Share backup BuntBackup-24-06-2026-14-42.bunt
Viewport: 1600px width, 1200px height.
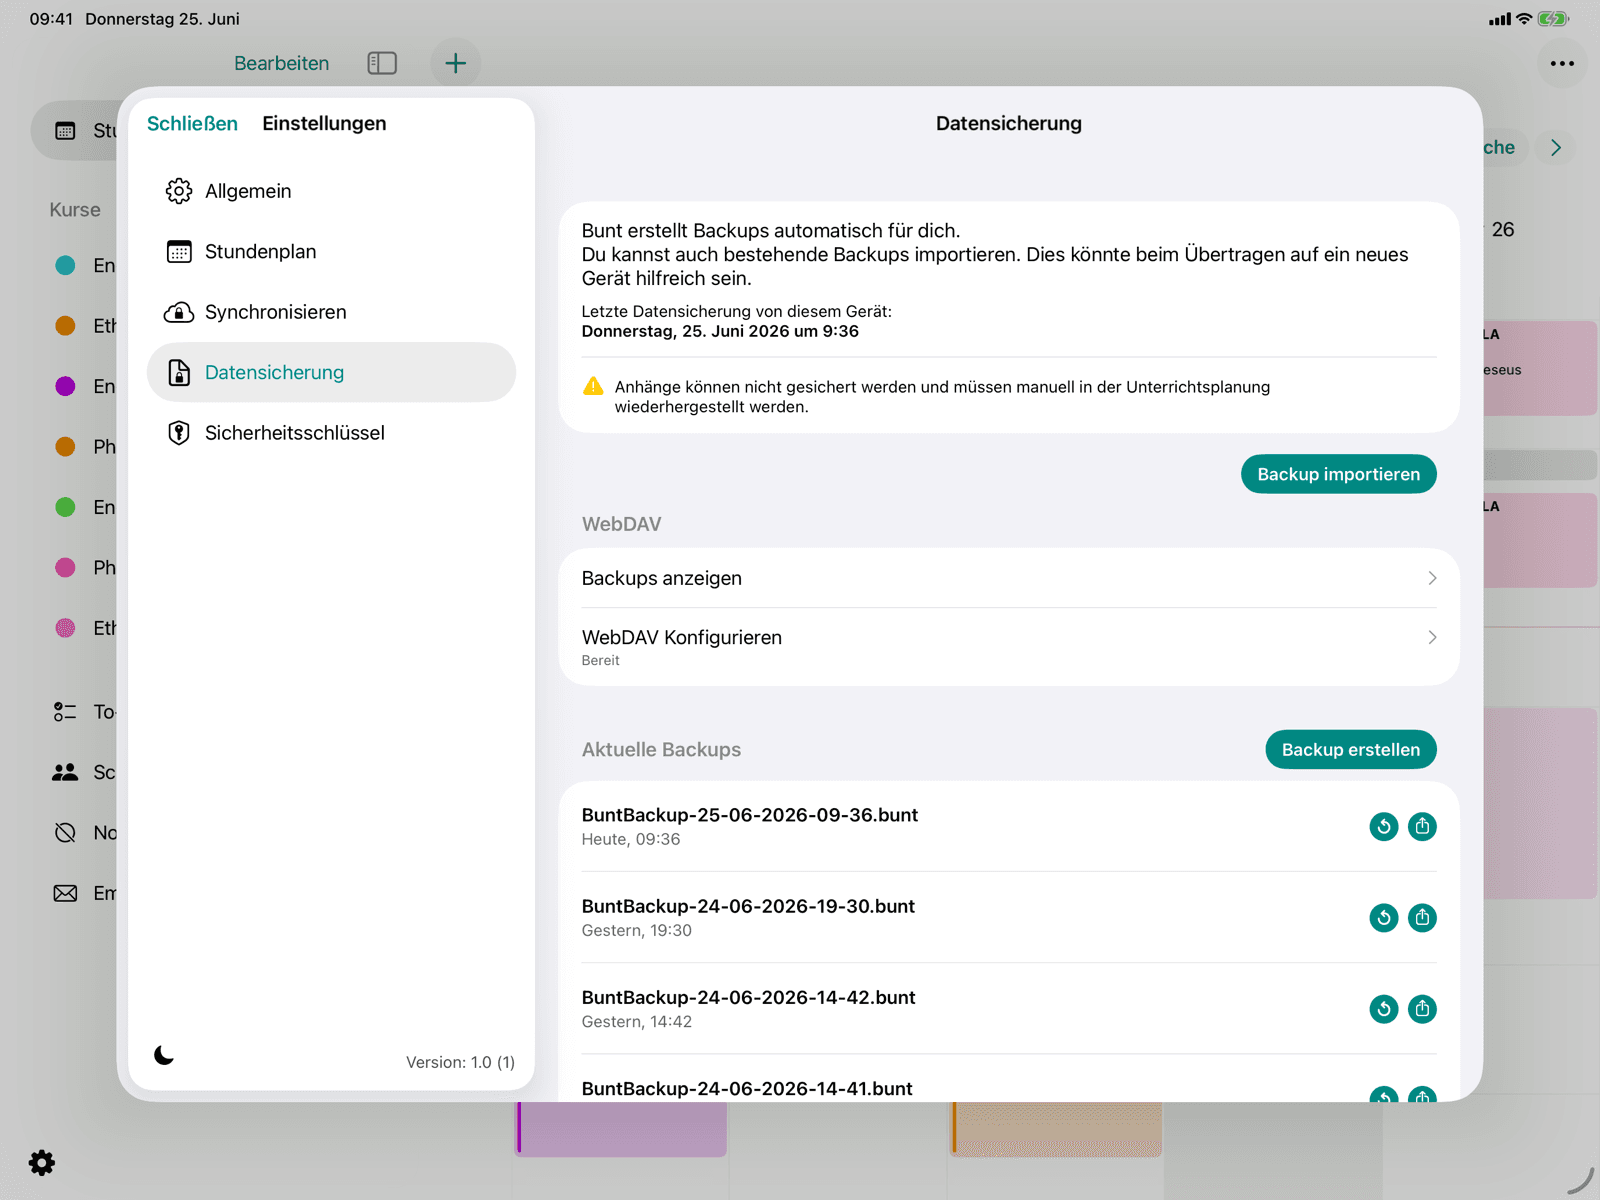(x=1422, y=1009)
